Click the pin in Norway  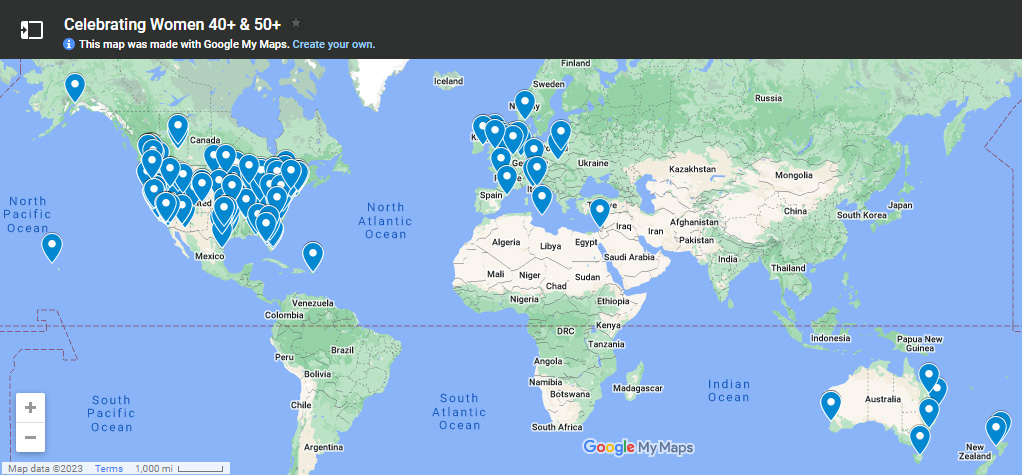[x=525, y=104]
